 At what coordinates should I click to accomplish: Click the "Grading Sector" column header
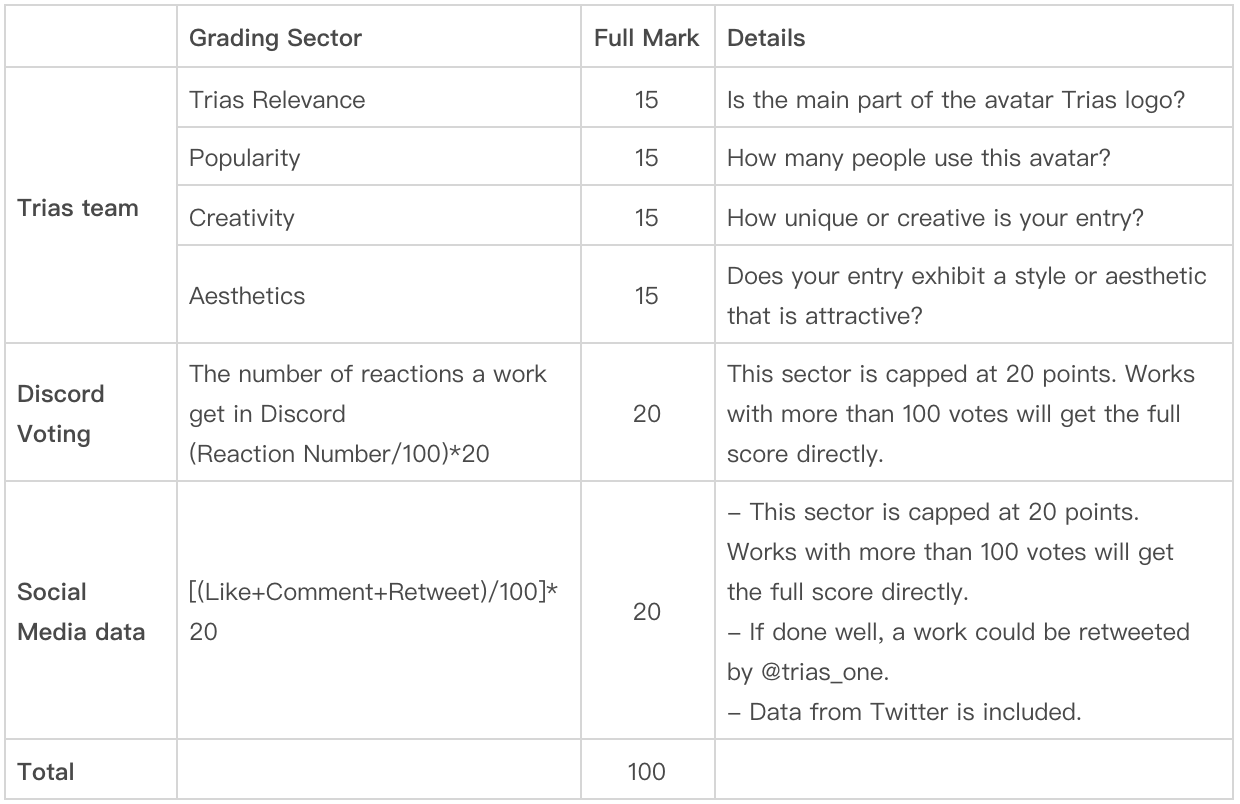point(276,39)
